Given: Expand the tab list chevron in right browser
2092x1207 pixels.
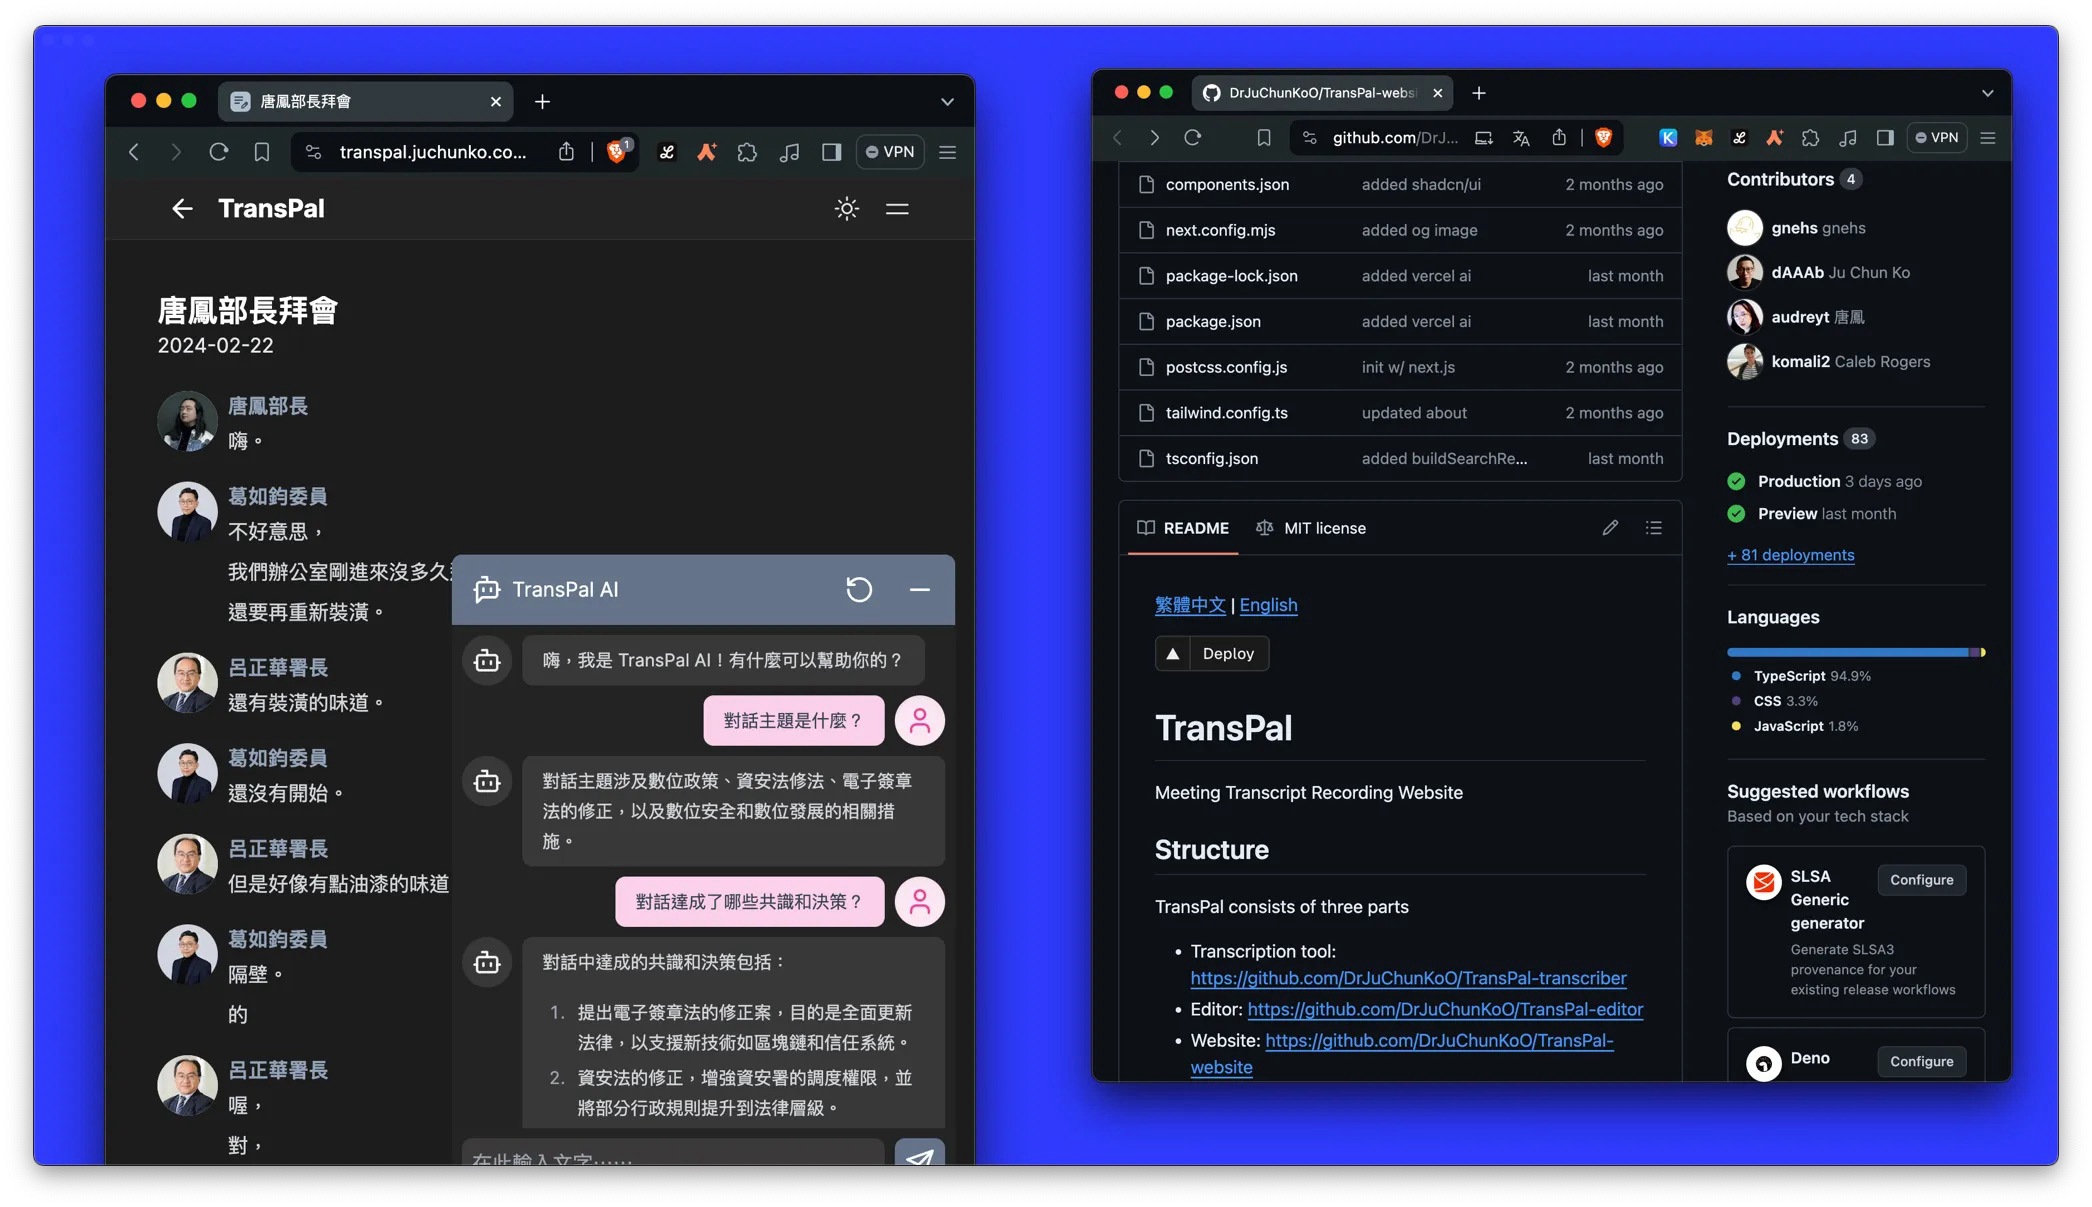Looking at the screenshot, I should click(1987, 93).
